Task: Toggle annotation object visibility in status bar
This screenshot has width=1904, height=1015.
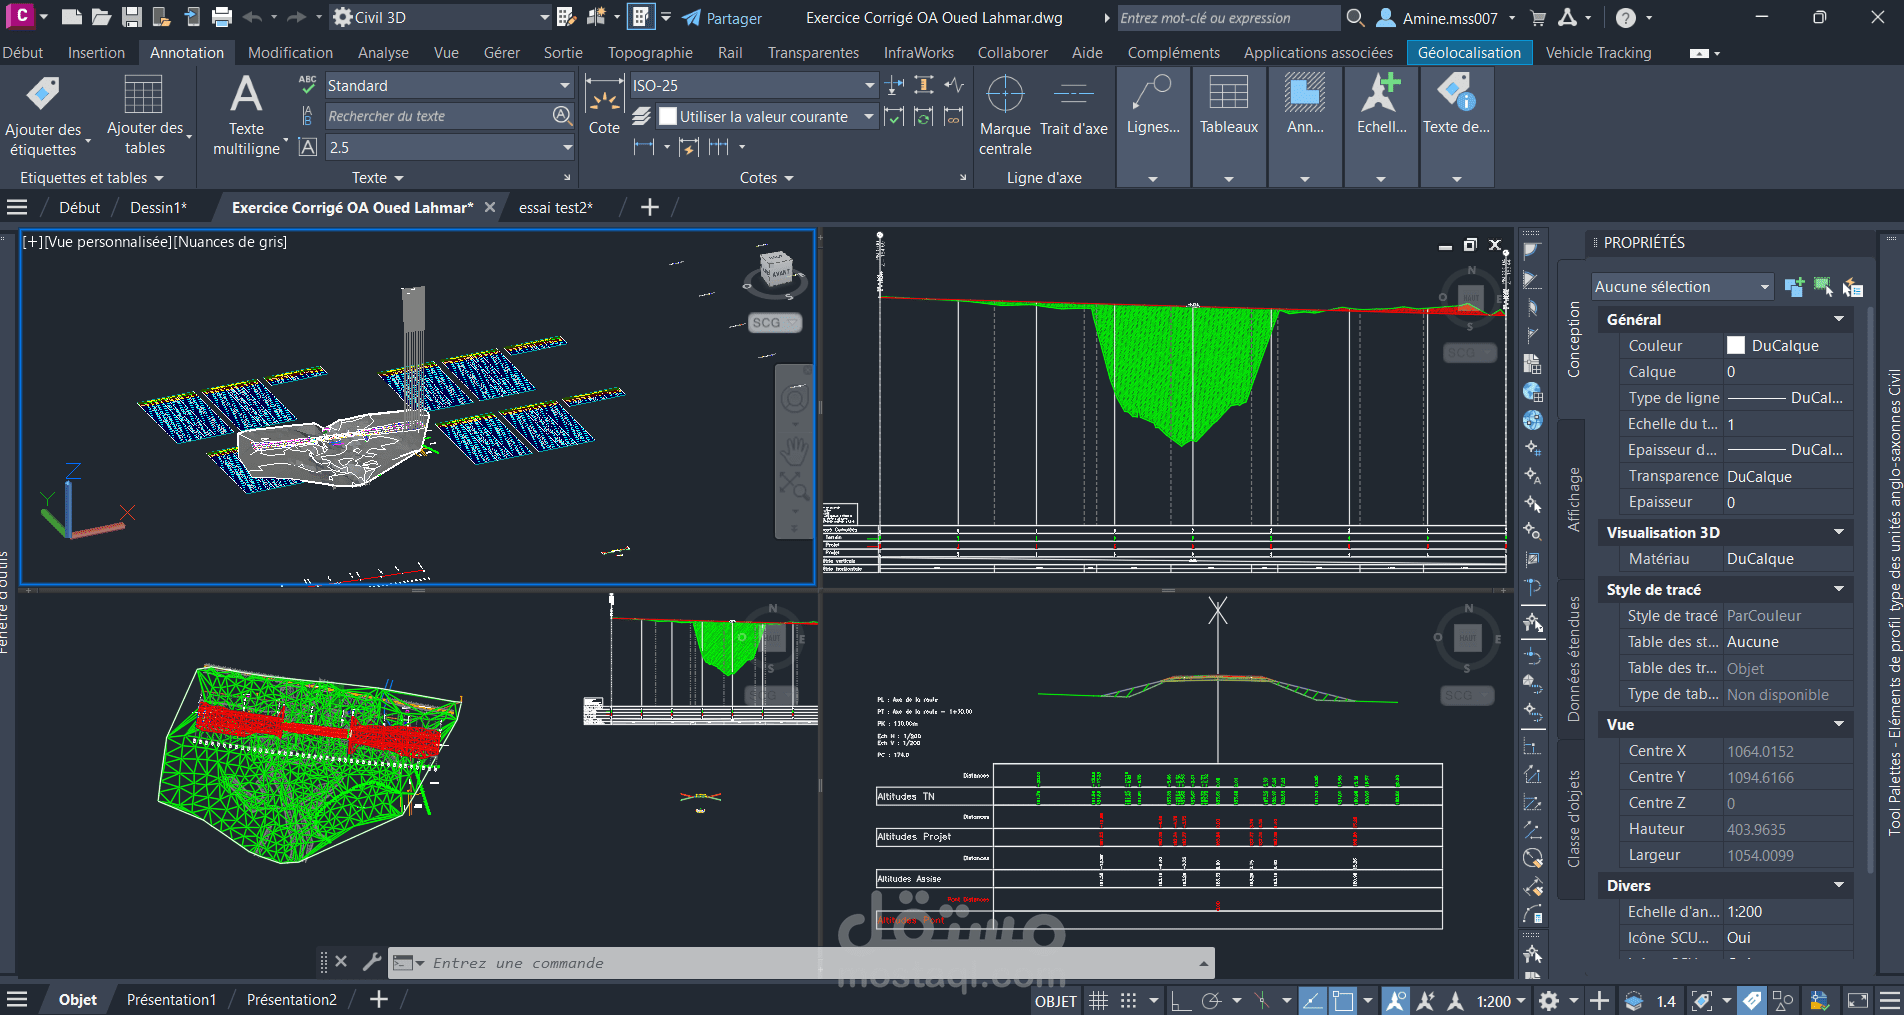Action: coord(1395,1000)
